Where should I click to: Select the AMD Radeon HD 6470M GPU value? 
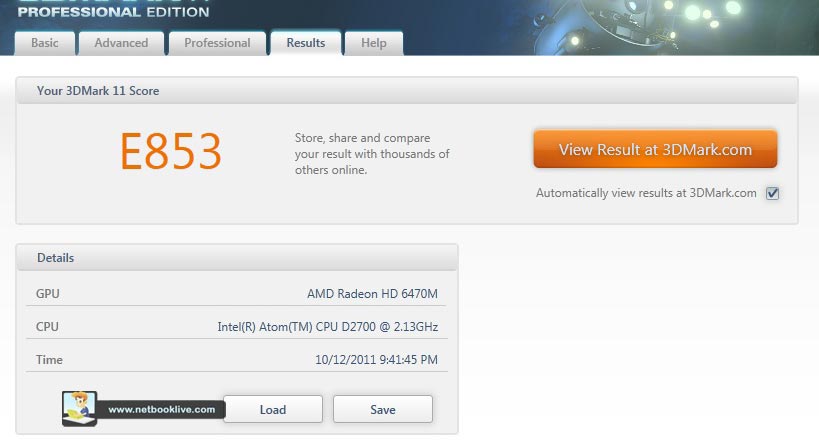[x=372, y=294]
